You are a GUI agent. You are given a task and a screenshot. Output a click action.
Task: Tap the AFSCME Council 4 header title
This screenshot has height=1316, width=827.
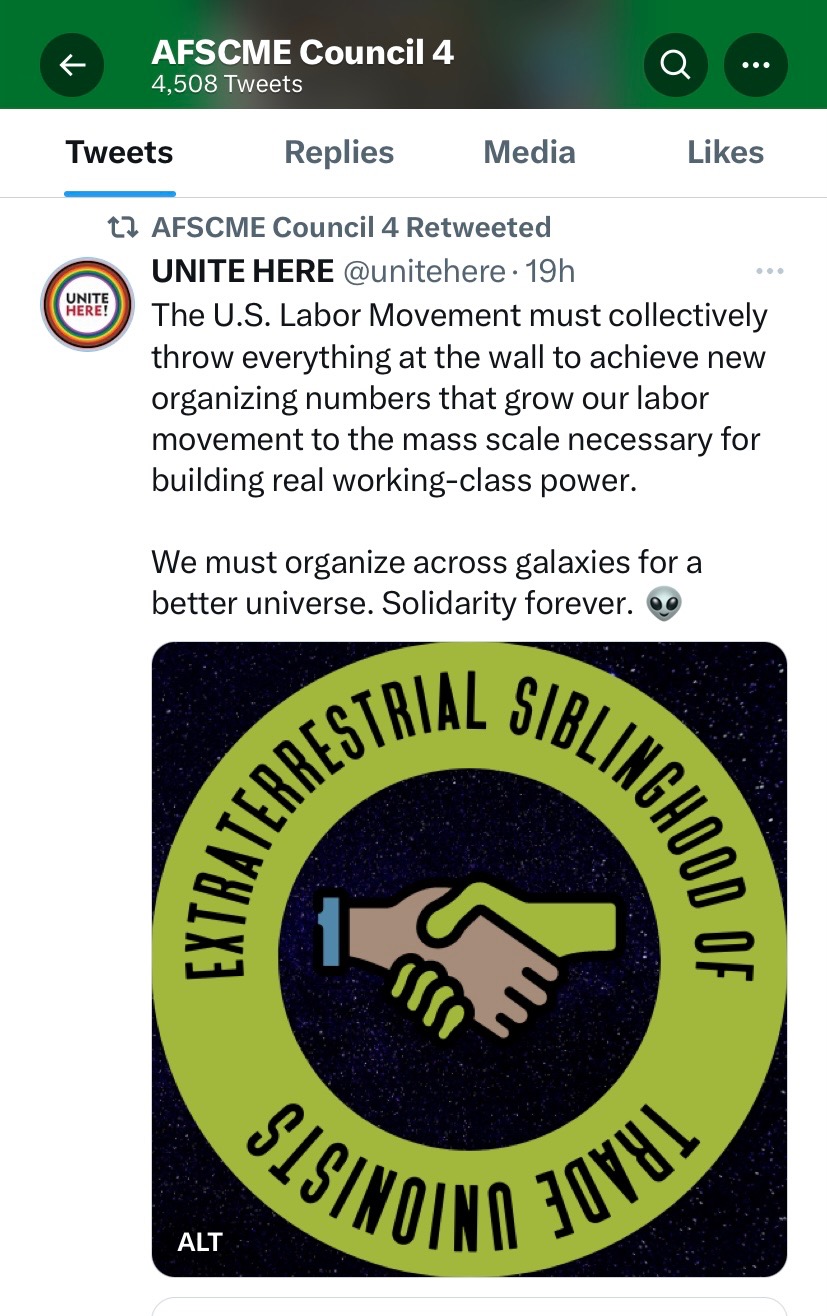coord(302,53)
